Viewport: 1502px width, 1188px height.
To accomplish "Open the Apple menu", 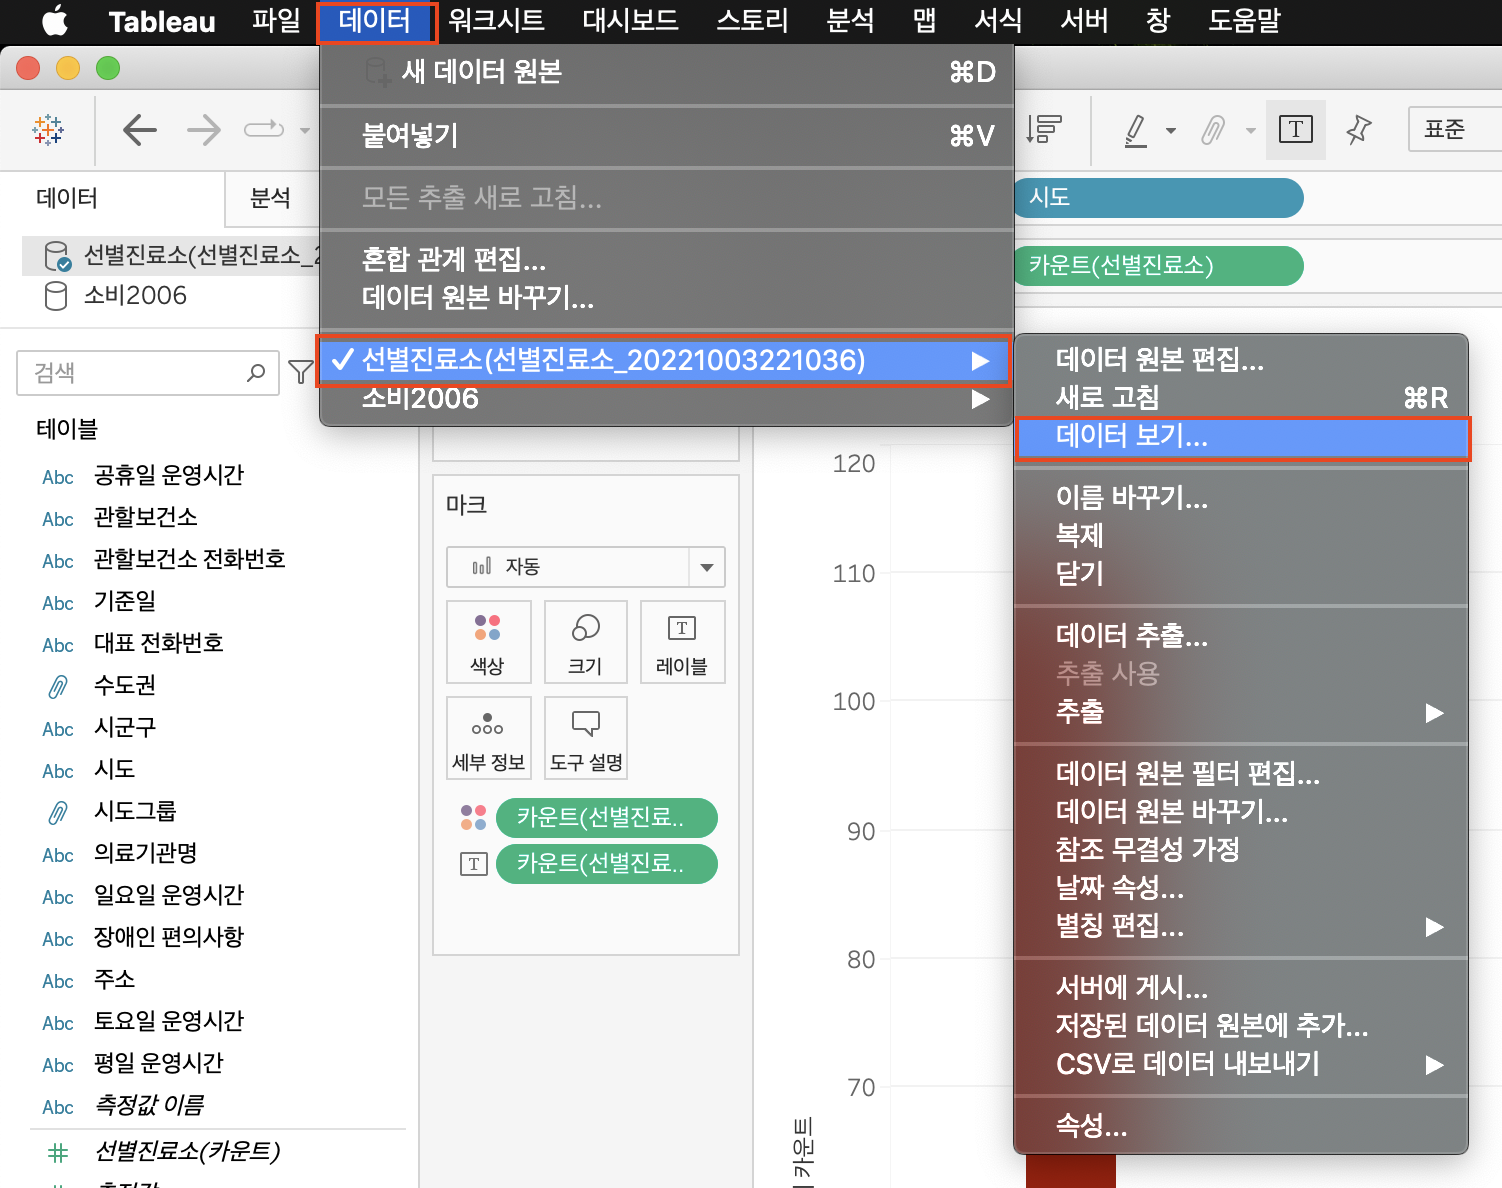I will click(x=54, y=20).
